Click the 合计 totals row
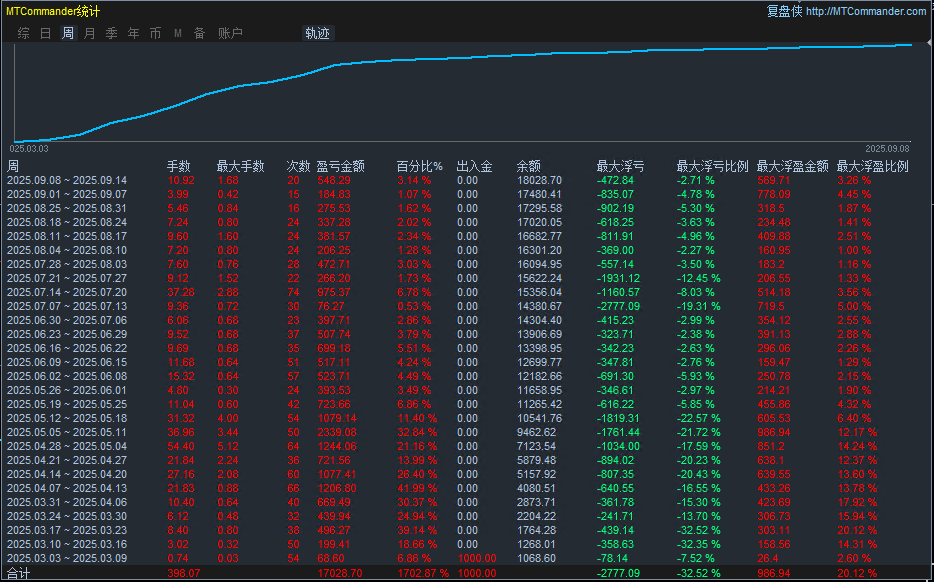934x582 pixels. [x=19, y=574]
